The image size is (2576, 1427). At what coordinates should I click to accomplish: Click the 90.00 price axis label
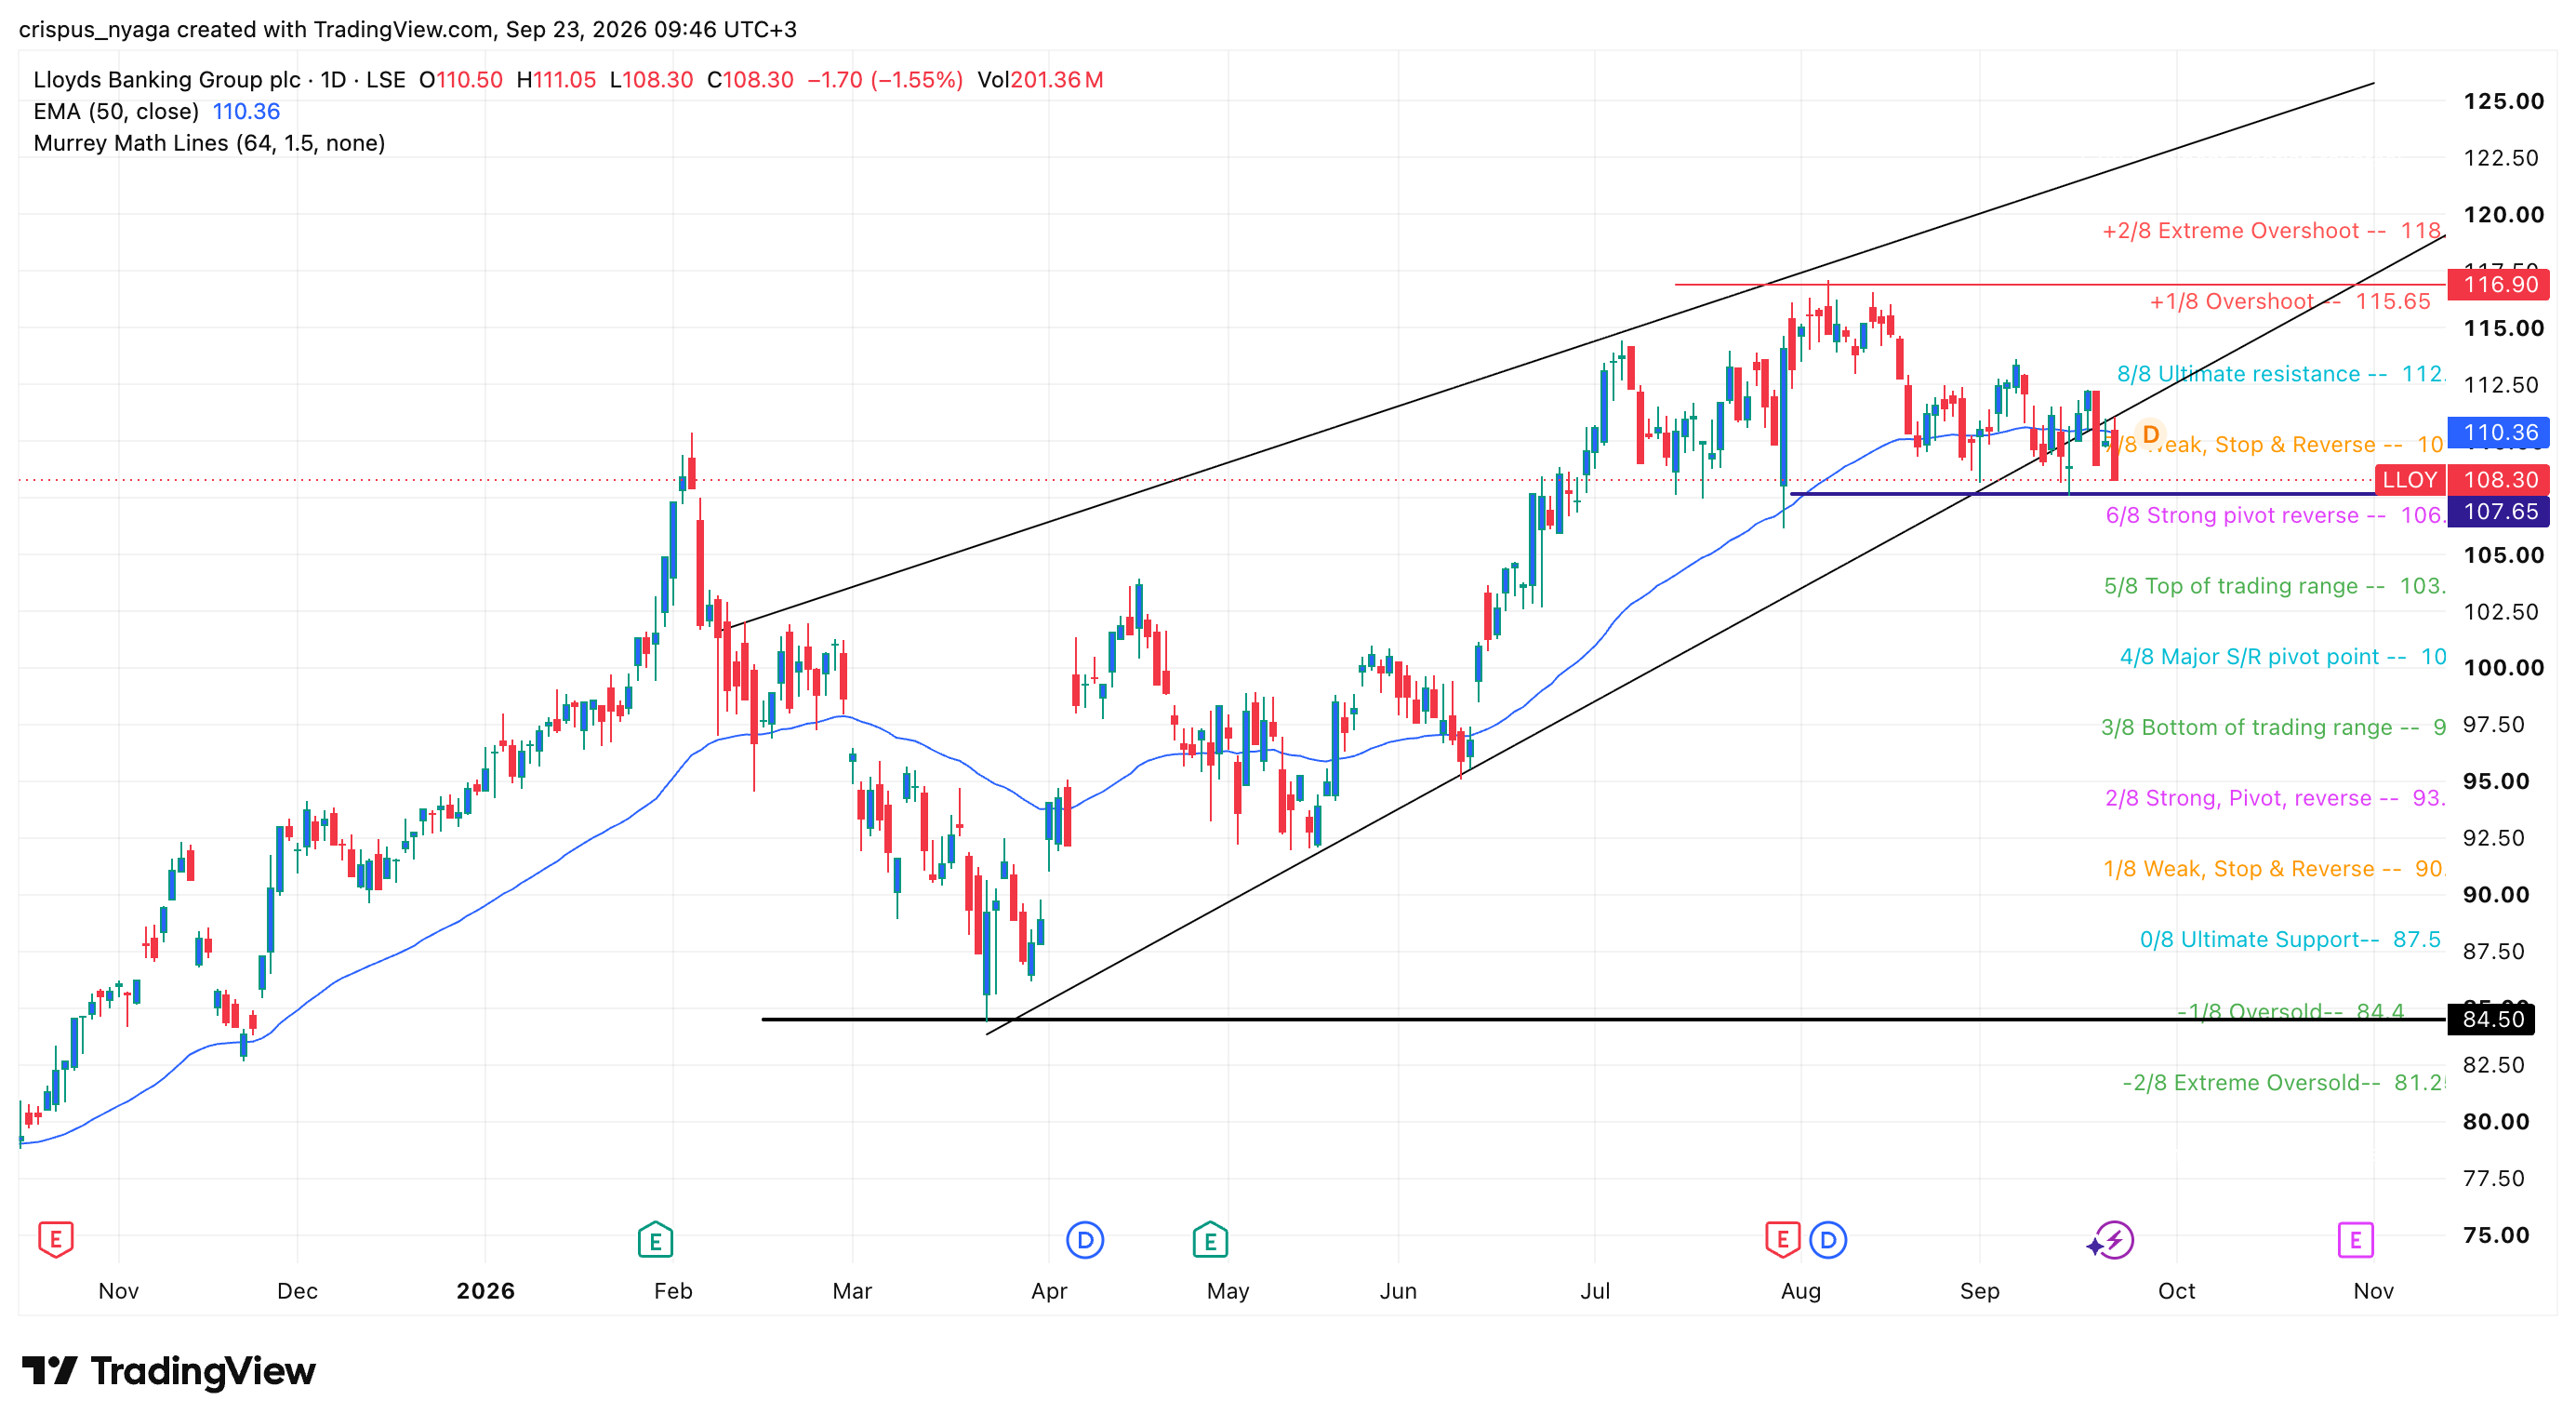[2496, 895]
